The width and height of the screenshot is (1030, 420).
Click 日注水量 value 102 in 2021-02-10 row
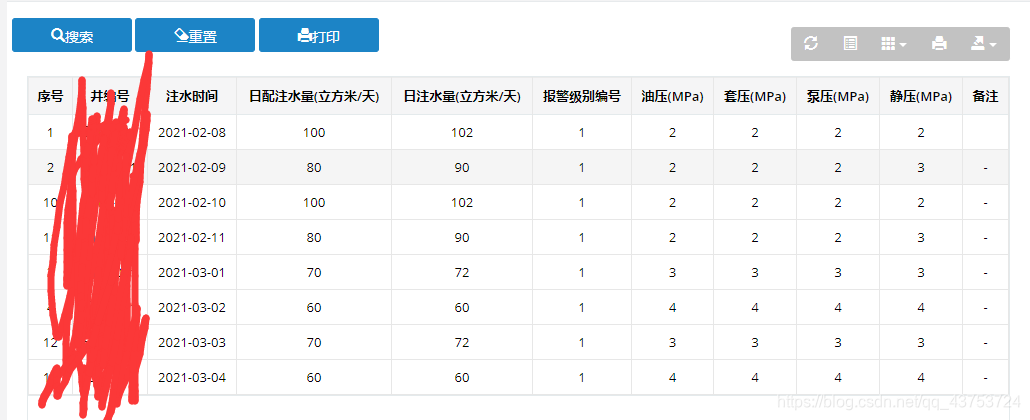point(462,202)
